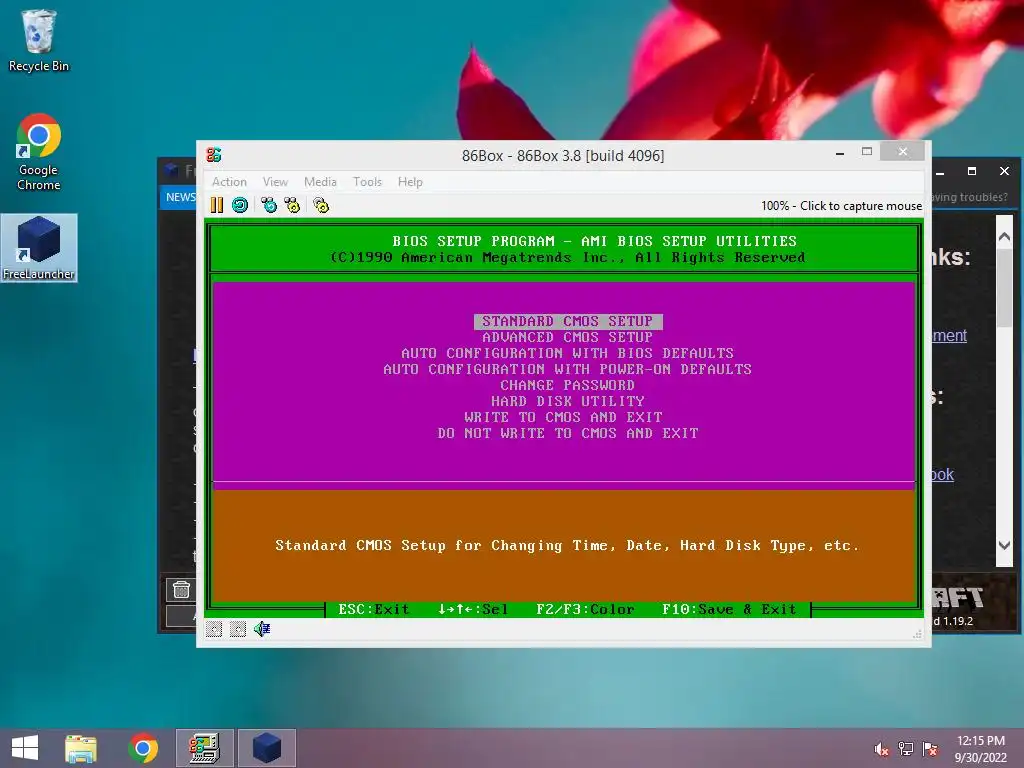
Task: Click scroll up arrow in FreeLauncher window
Action: [1004, 238]
